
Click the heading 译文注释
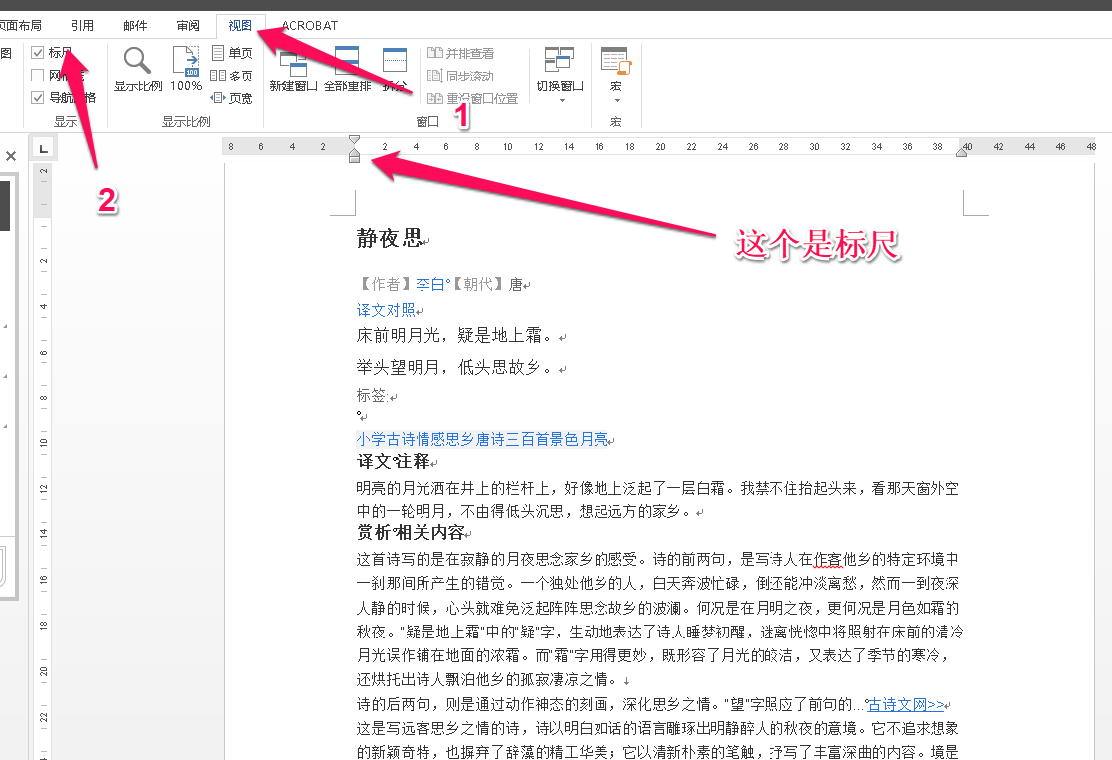pos(393,462)
